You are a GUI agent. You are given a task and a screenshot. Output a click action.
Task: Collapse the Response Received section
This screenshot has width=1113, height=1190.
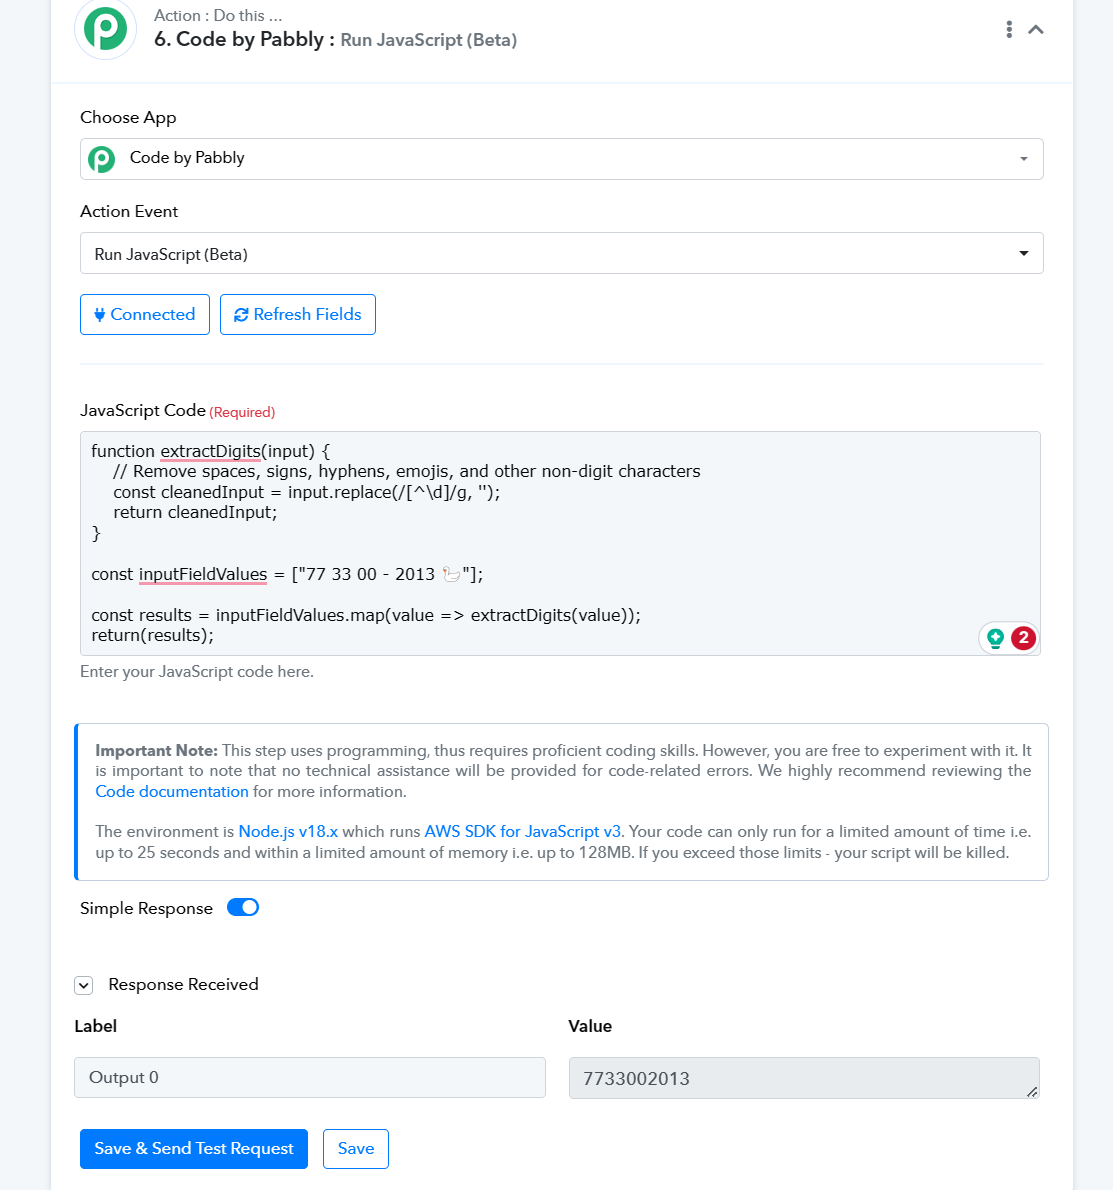pos(83,985)
